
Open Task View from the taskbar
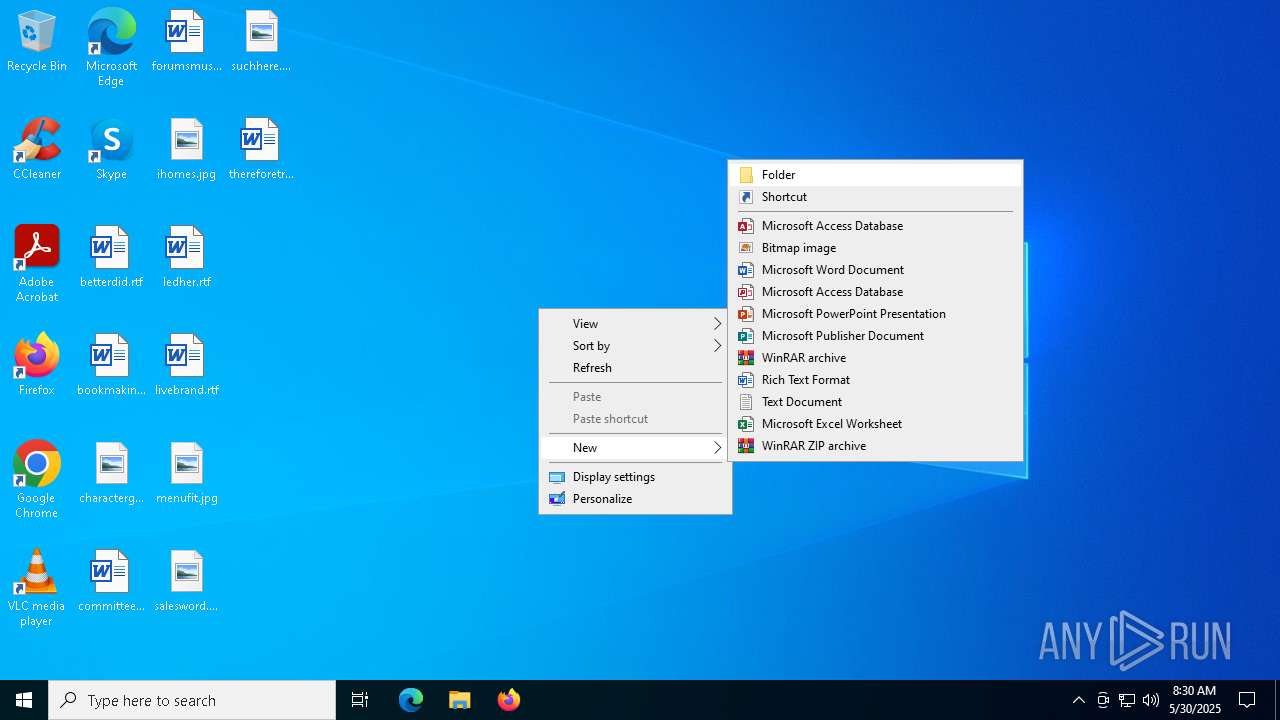pos(360,700)
